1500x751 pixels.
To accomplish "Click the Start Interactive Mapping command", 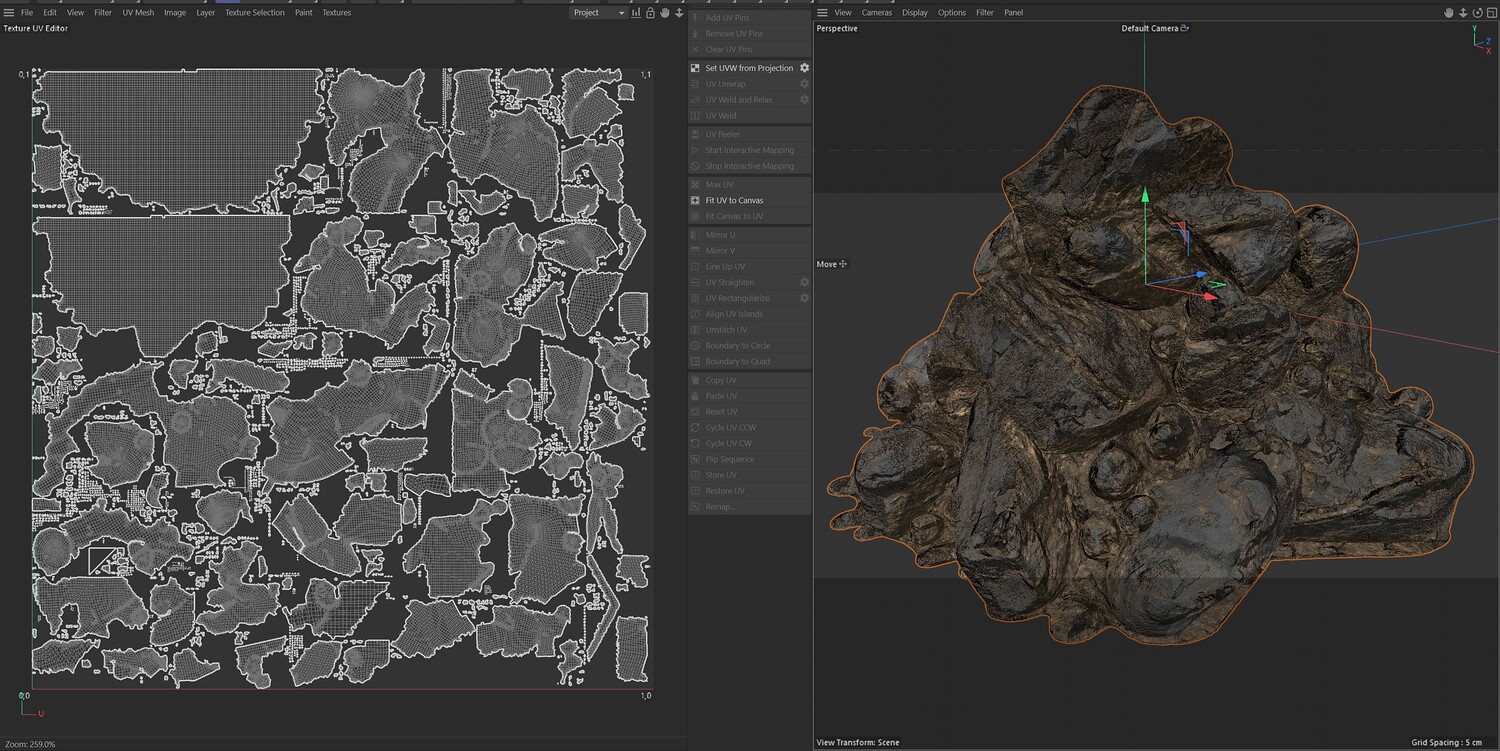I will tap(750, 150).
